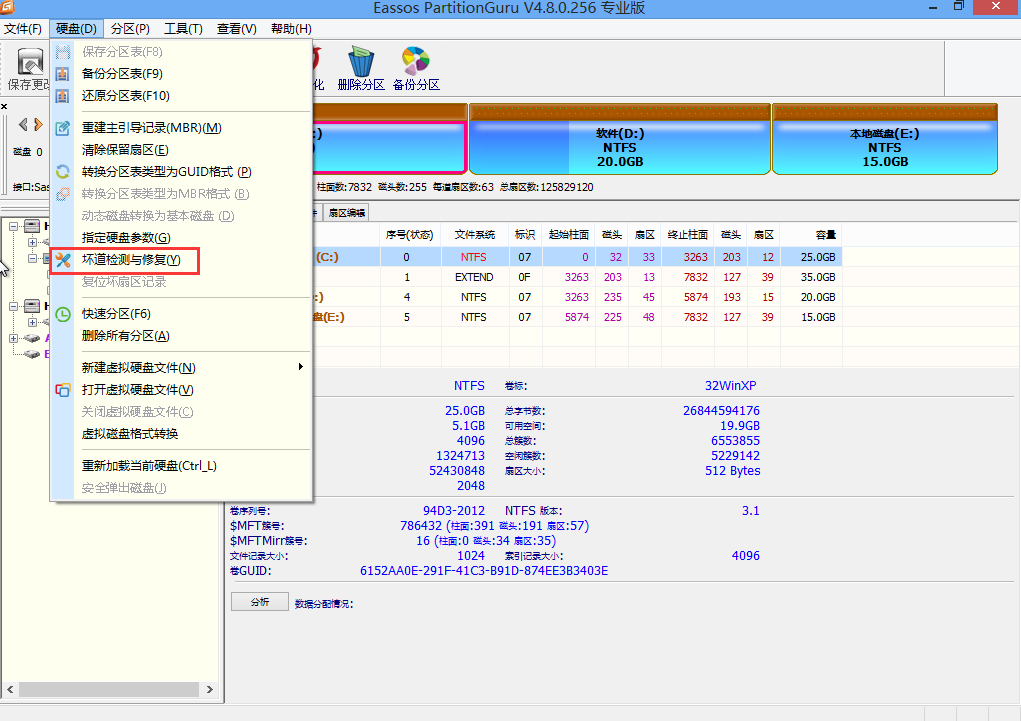1021x721 pixels.
Task: Click the 容量 column header
Action: coord(811,234)
